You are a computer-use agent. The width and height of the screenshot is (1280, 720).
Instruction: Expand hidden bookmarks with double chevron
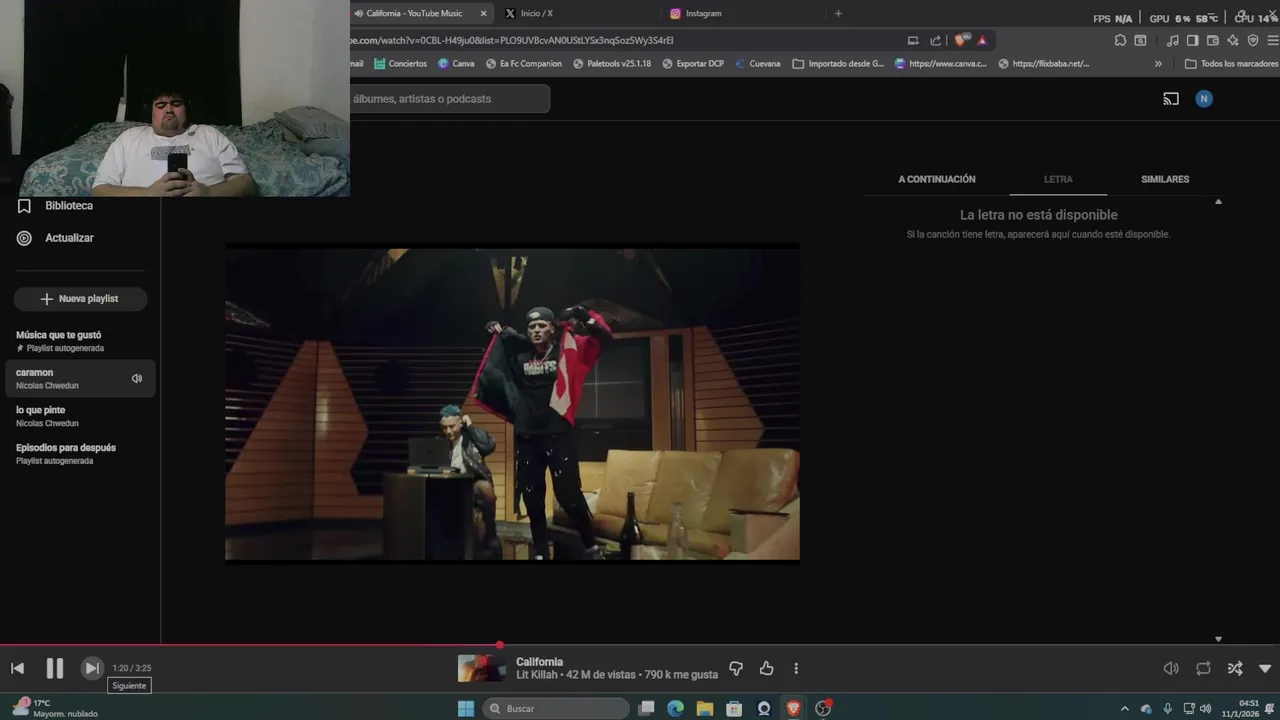(1158, 63)
